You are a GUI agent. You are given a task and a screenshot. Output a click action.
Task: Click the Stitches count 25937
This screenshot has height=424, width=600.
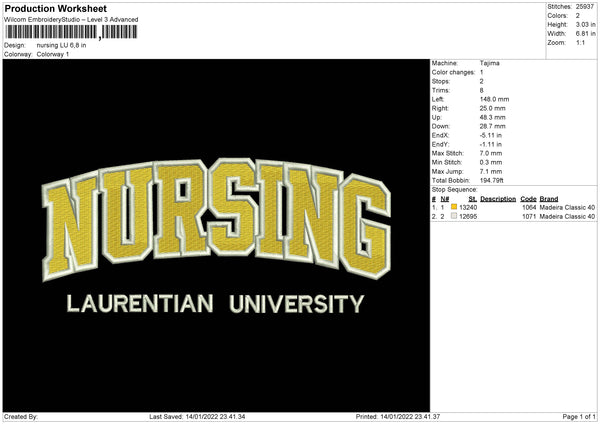(584, 7)
